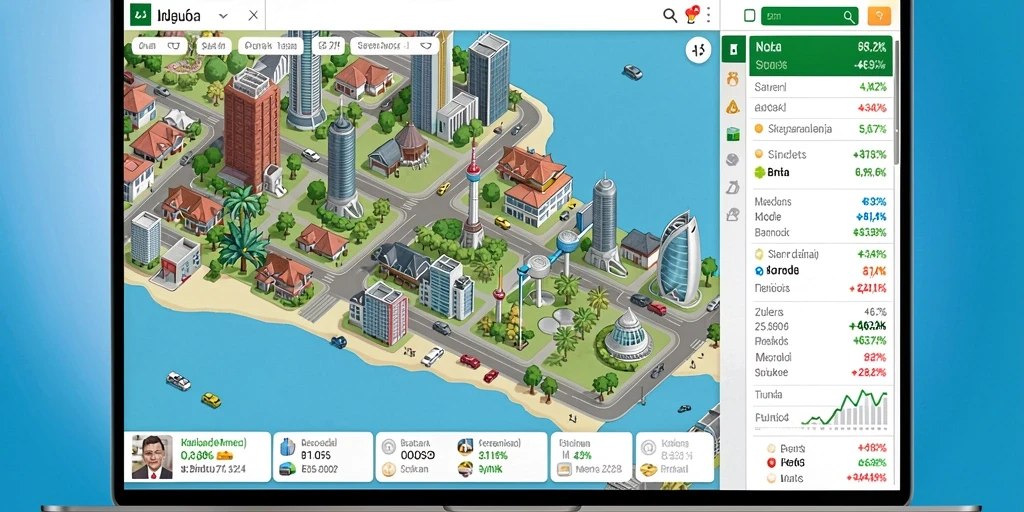The width and height of the screenshot is (1024, 512).
Task: Select the green Nota header row
Action: pos(820,56)
